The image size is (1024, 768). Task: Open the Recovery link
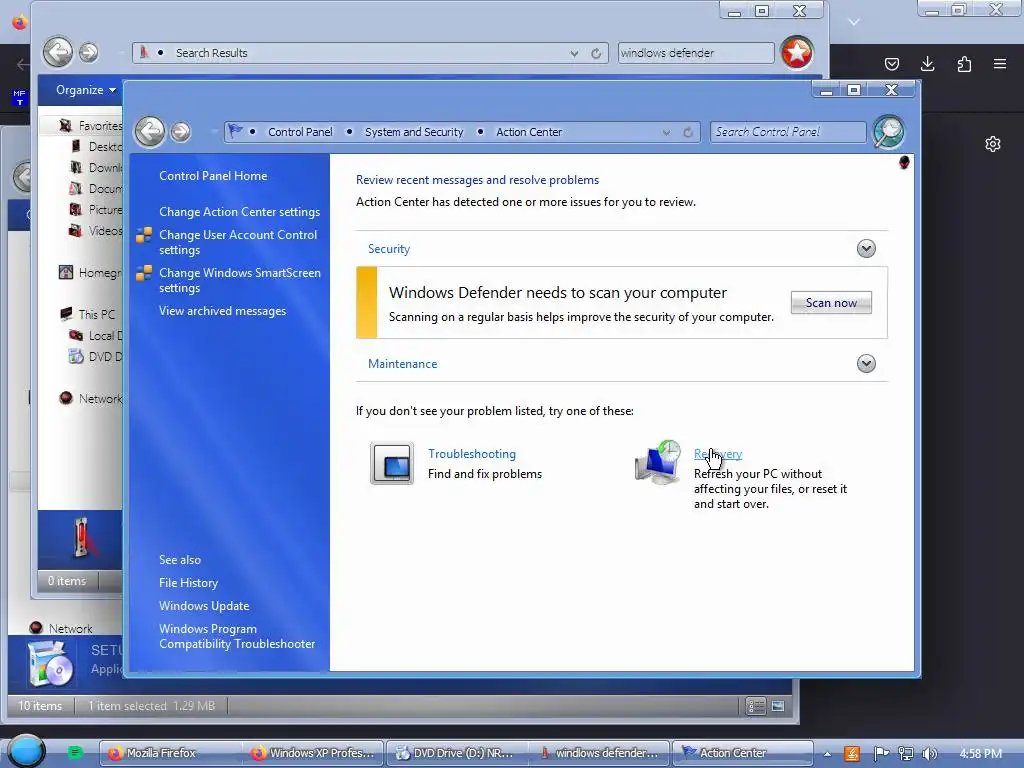pyautogui.click(x=718, y=454)
